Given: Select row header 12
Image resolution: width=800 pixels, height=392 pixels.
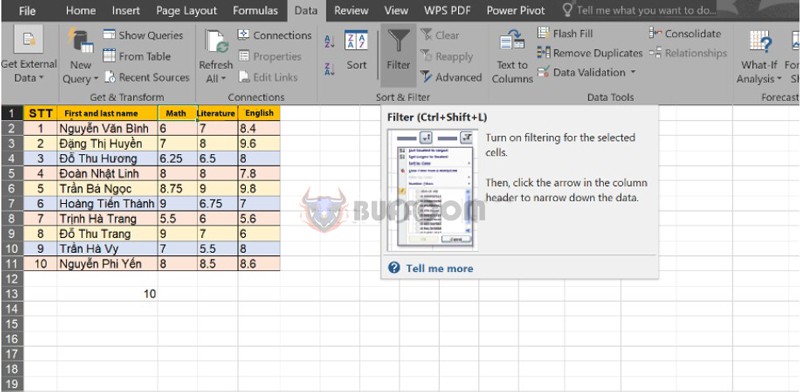Looking at the screenshot, I should 12,279.
